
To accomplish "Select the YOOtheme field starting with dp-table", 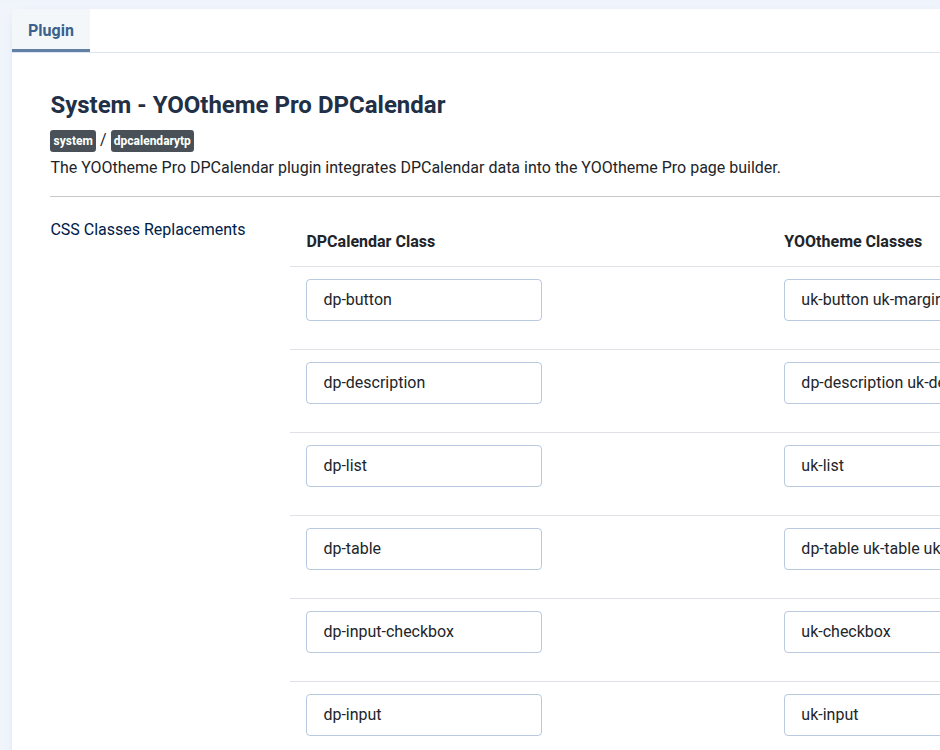I will (862, 549).
